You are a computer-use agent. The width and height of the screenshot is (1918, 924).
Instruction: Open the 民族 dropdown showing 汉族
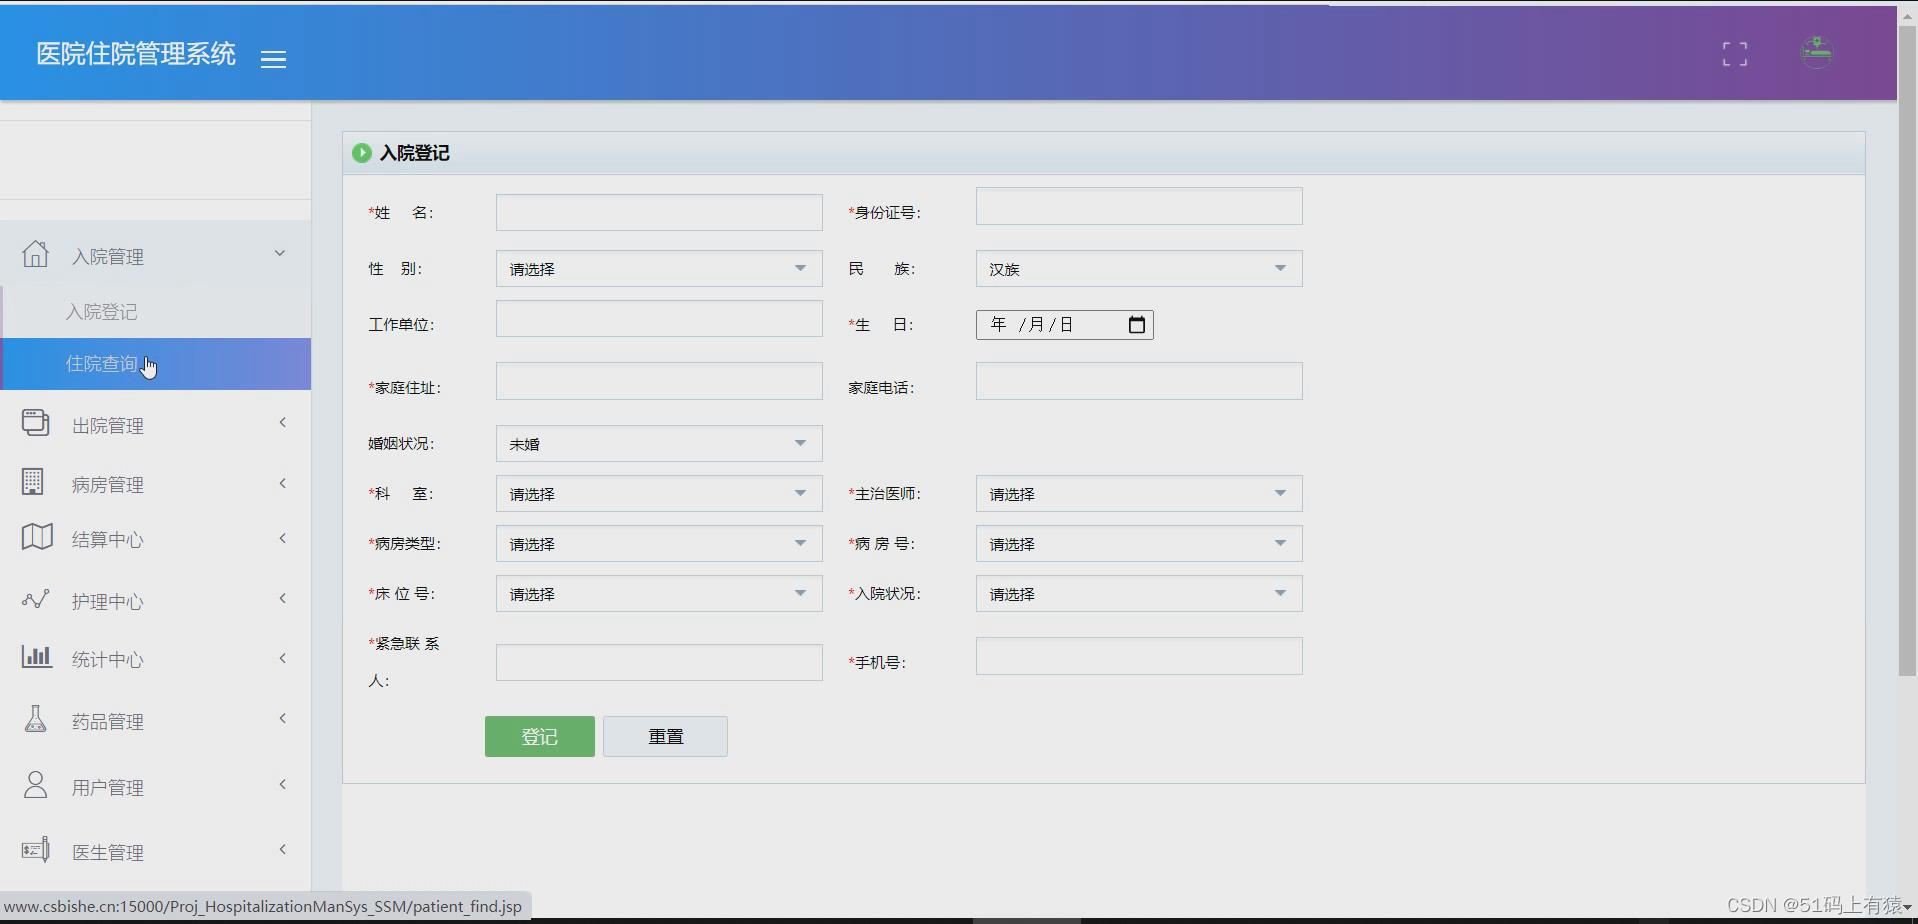point(1139,268)
